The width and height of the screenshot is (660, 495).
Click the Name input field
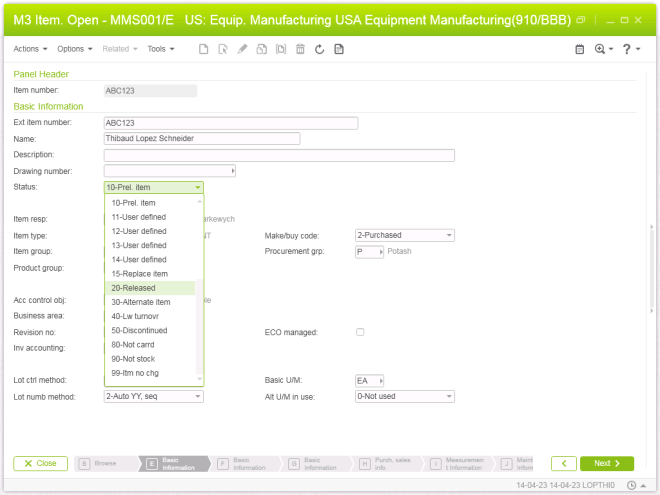(230, 139)
